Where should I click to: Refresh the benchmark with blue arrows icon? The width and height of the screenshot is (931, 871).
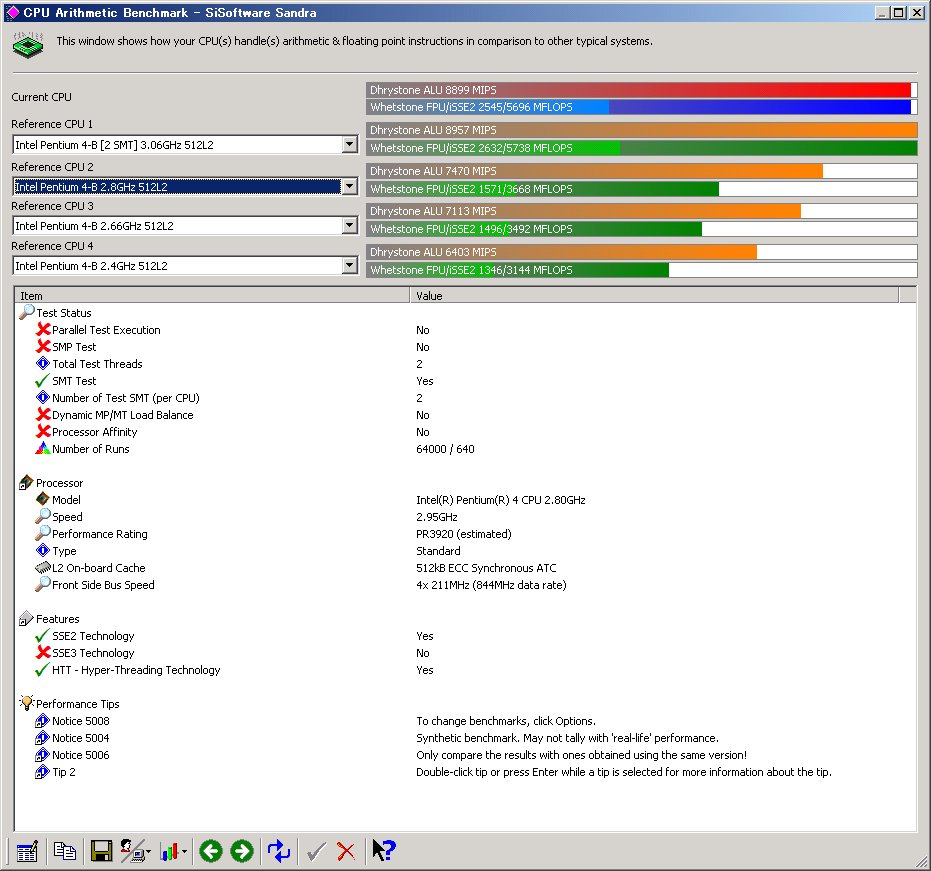tap(278, 851)
